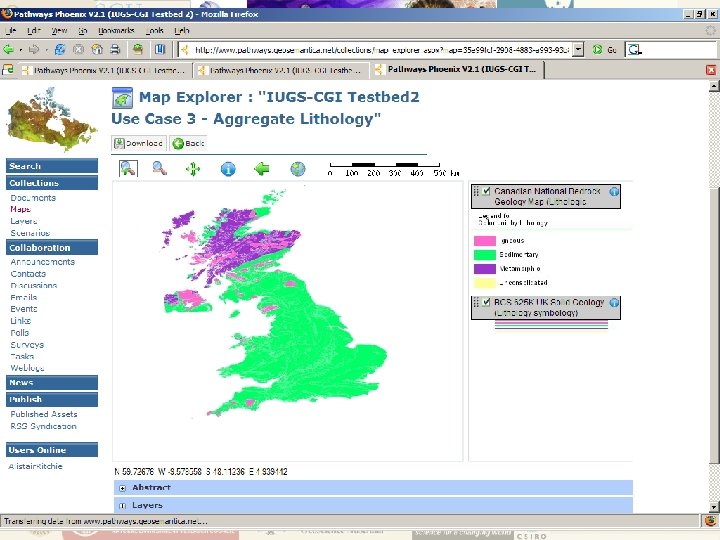
Task: Click the Canada map logo thumbnail
Action: point(51,119)
